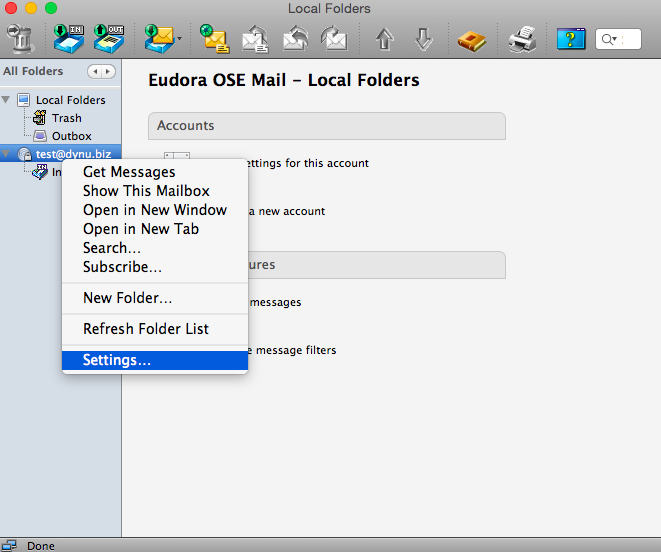
Task: Select the test@dynu.biz account
Action: (73, 154)
